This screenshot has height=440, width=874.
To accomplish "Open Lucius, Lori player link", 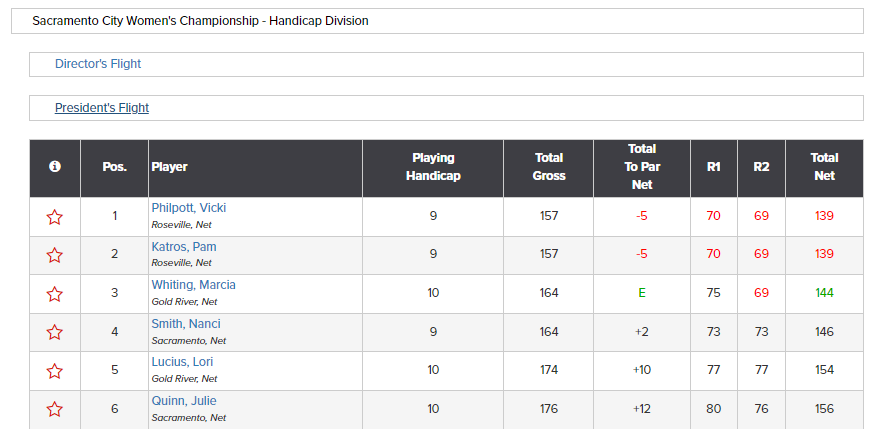I will tap(182, 362).
